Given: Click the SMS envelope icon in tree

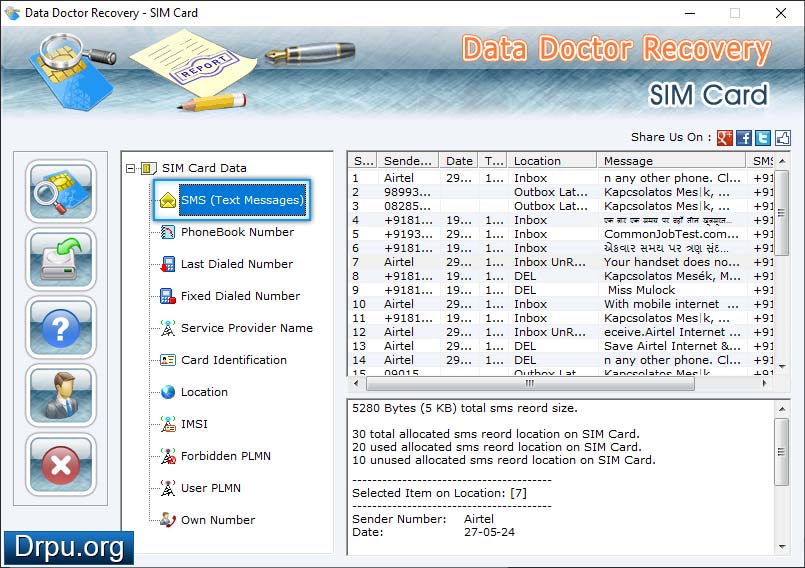Looking at the screenshot, I should tap(167, 200).
